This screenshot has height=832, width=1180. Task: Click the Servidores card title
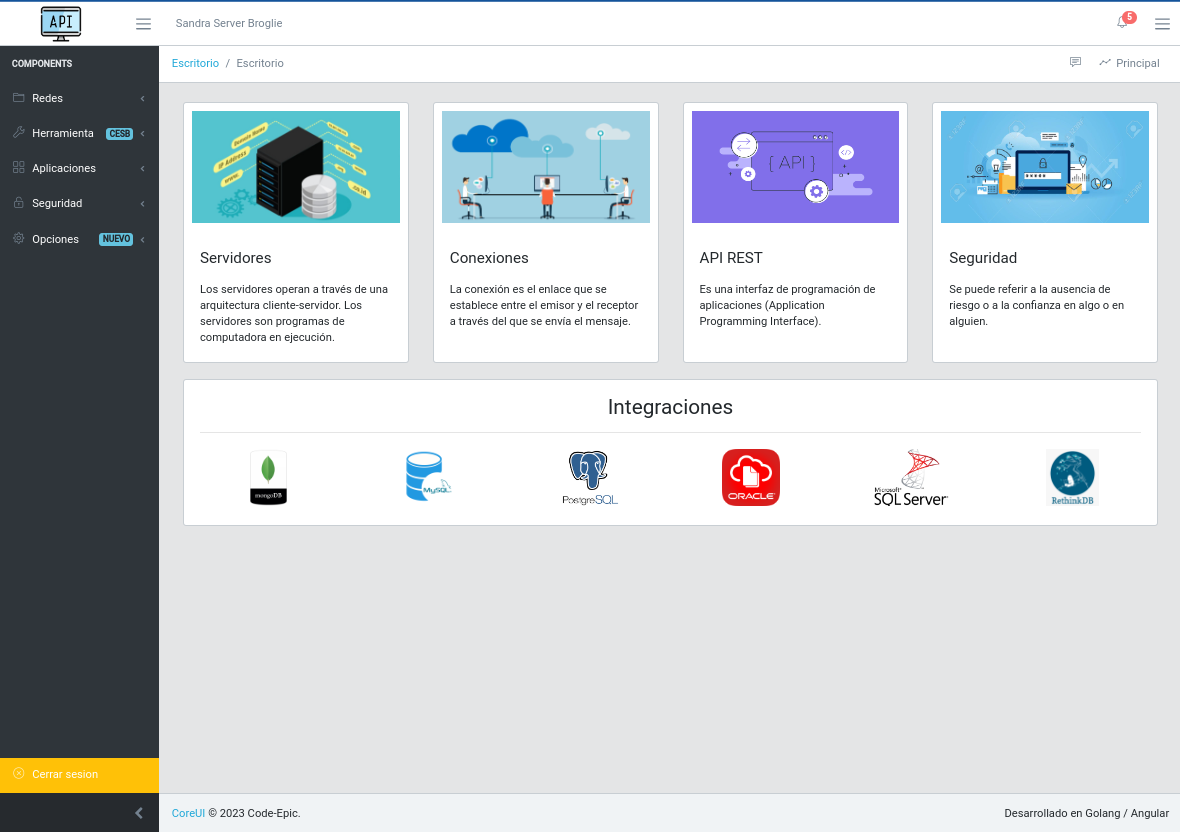point(236,258)
